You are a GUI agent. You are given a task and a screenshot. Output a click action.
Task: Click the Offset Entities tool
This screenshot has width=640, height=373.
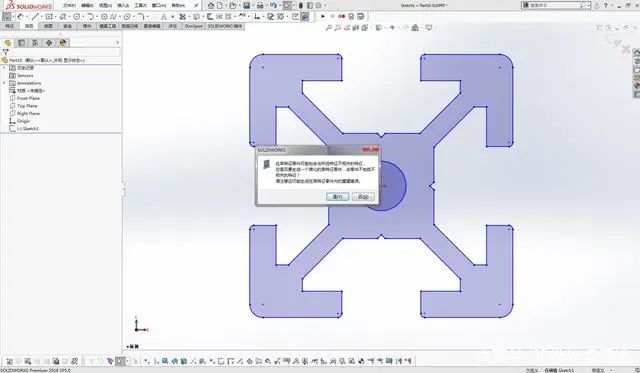coord(210,17)
